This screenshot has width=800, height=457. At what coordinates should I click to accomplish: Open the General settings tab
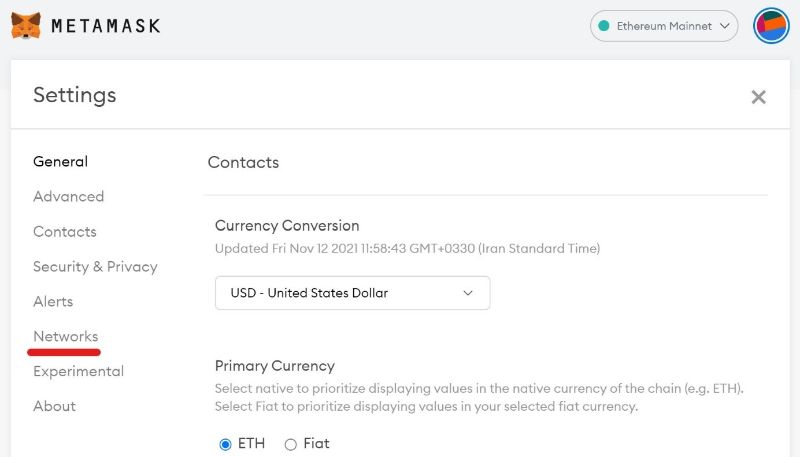pos(60,161)
